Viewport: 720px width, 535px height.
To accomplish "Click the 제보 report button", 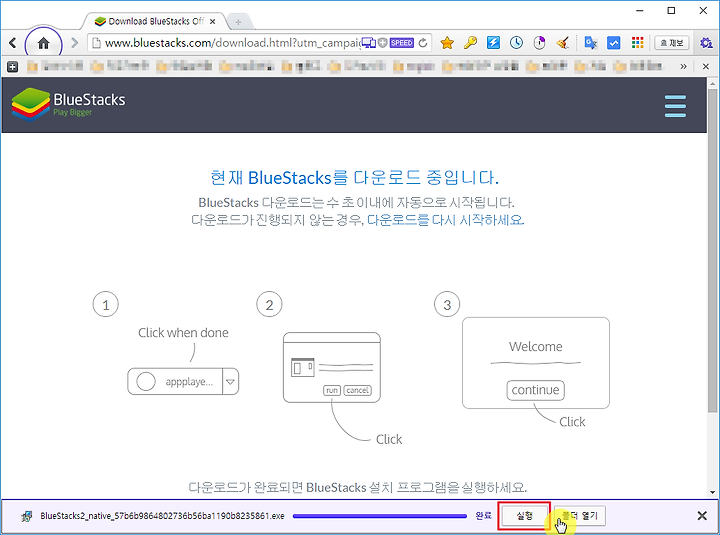I will point(671,43).
